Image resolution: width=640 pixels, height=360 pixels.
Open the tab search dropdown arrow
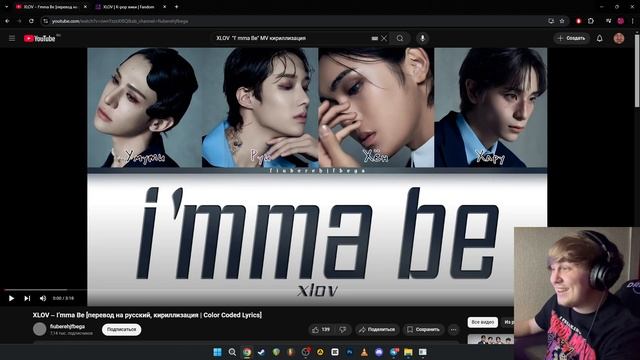click(x=6, y=7)
